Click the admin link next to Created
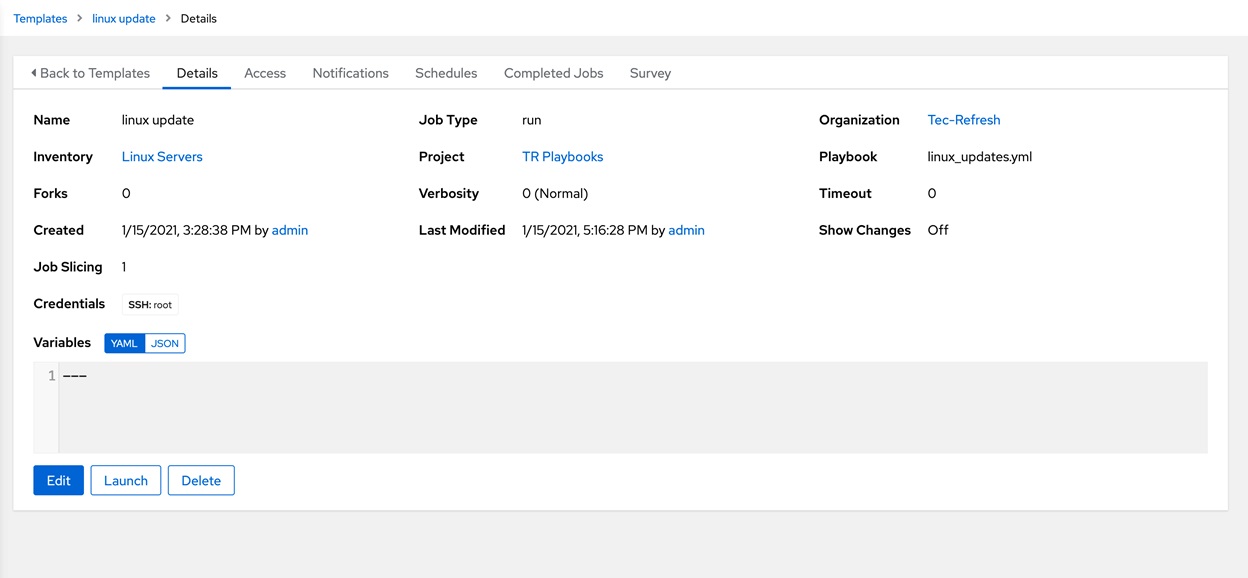The image size is (1248, 578). coord(290,230)
